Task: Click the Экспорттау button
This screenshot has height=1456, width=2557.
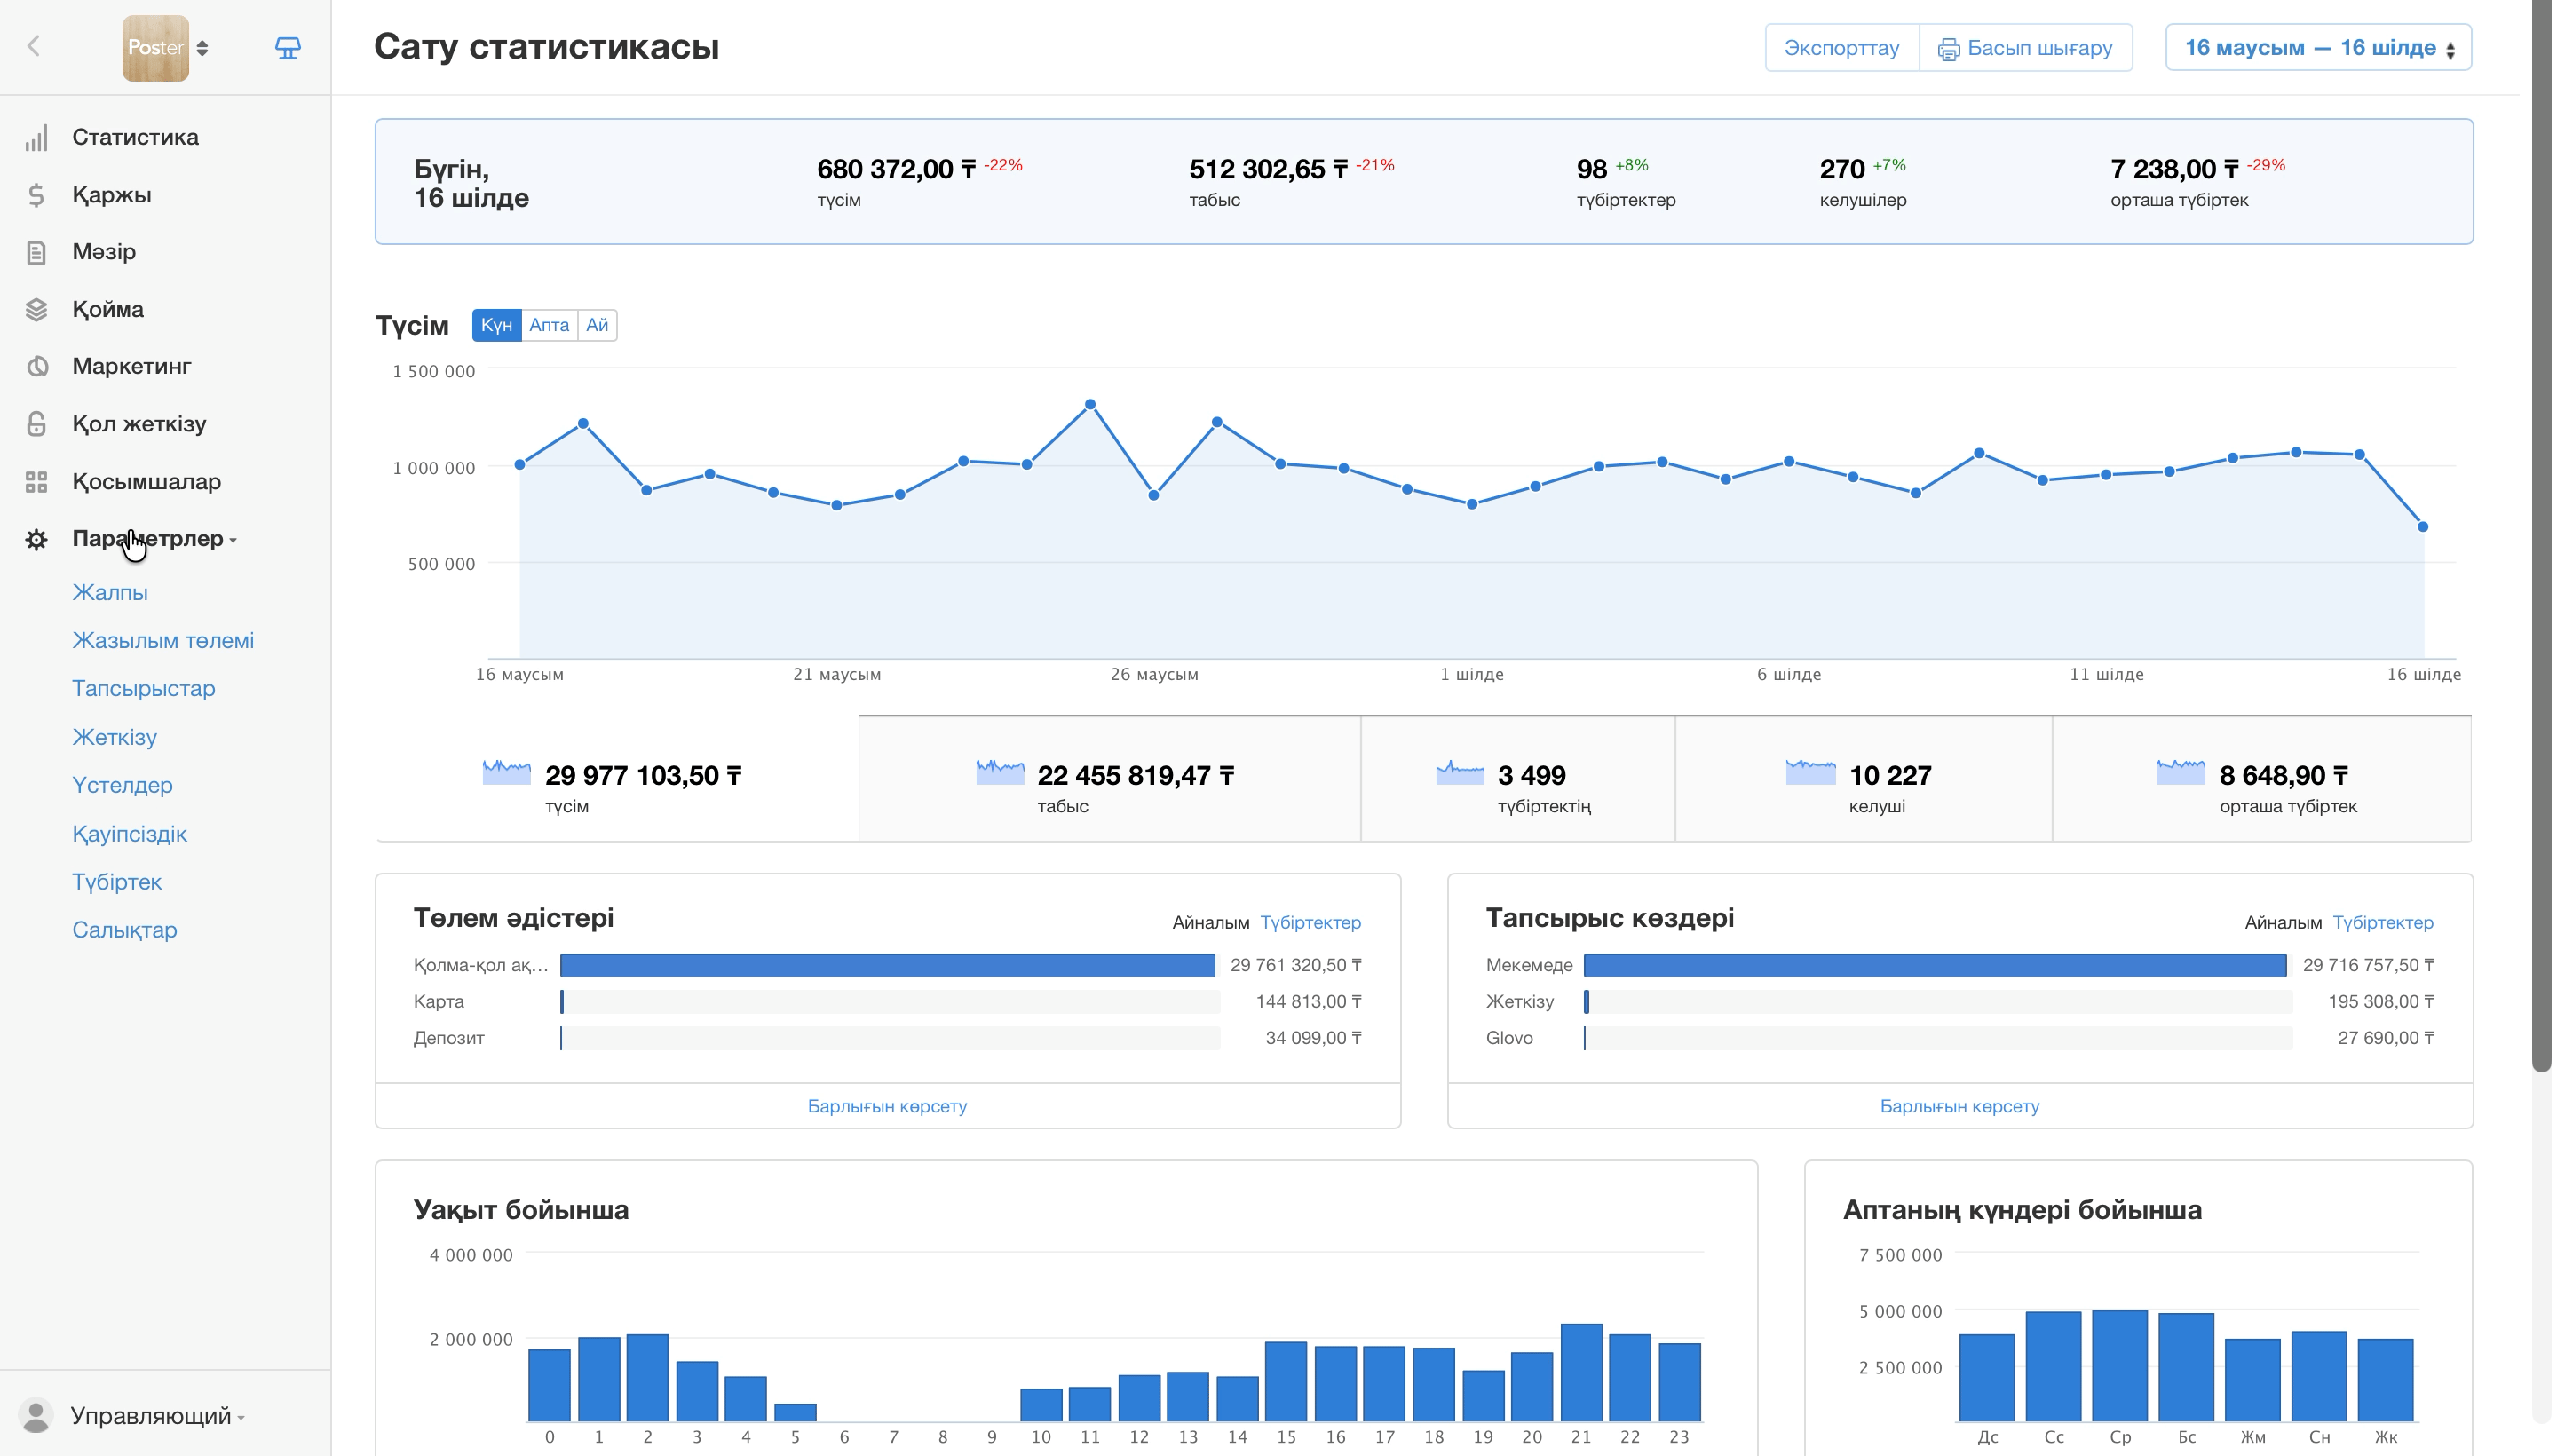Action: (x=1841, y=48)
